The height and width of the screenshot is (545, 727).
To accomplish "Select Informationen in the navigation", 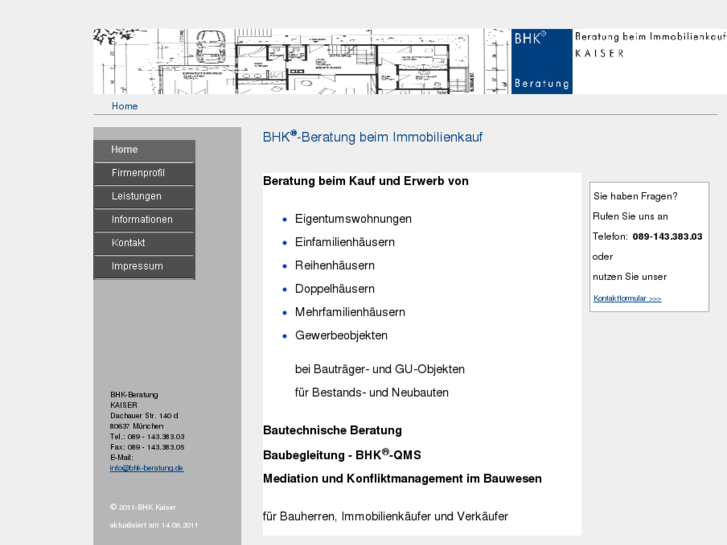I will pos(144,220).
